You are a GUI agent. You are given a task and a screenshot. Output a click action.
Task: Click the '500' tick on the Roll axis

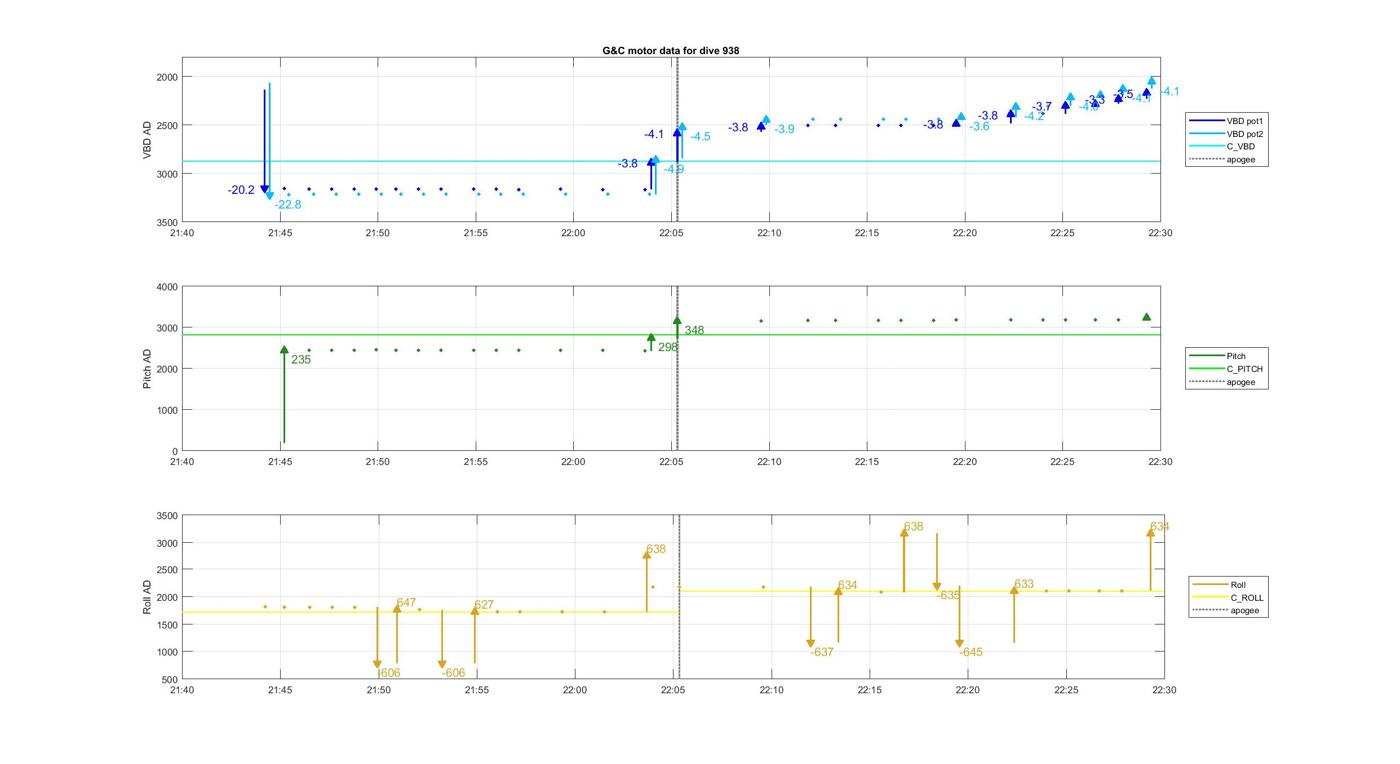point(169,681)
